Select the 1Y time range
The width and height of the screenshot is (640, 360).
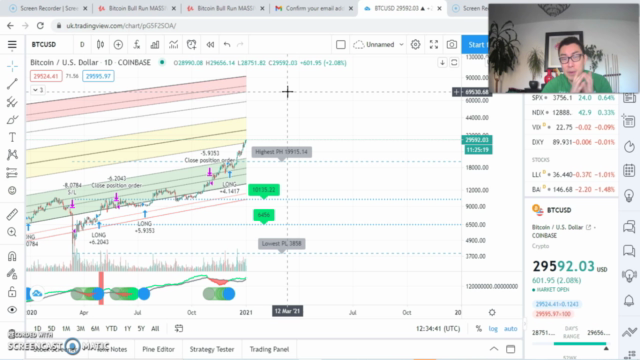tap(128, 329)
